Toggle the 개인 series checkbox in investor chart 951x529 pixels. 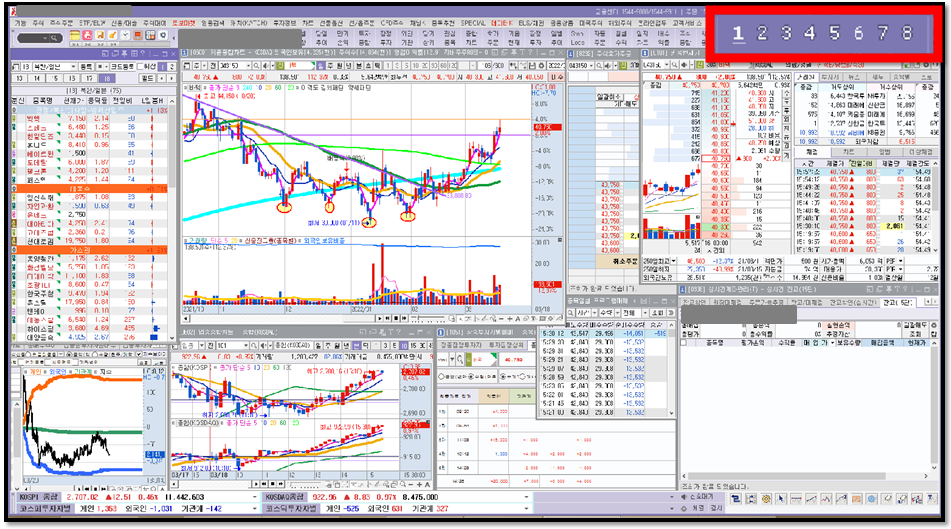coord(25,372)
